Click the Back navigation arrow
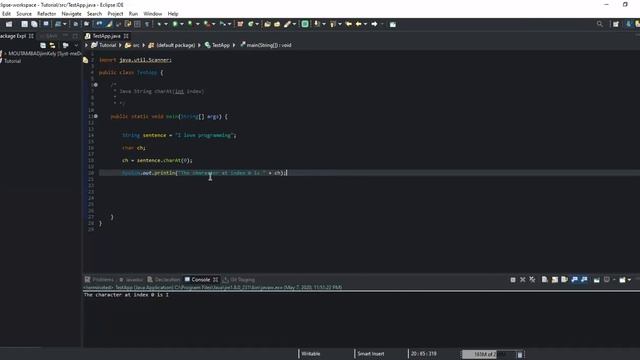The height and width of the screenshot is (360, 640). 358,24
